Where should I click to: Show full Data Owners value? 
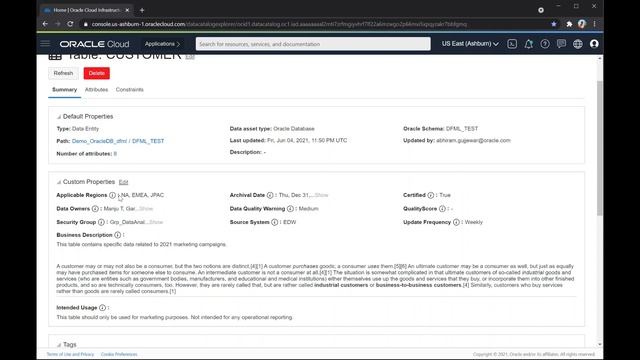[146, 209]
